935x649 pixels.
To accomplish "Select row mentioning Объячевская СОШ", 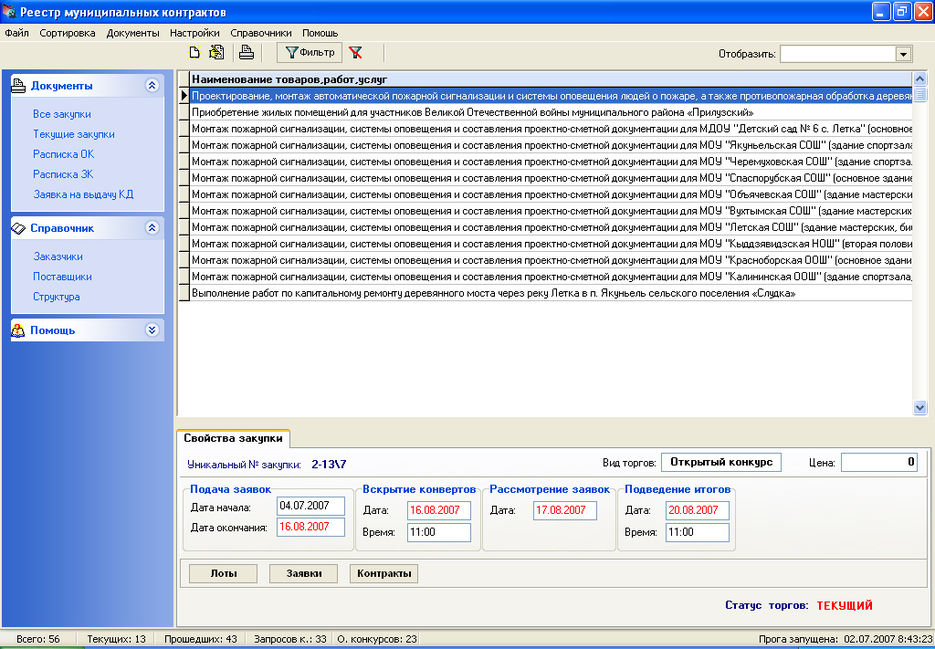I will 551,194.
